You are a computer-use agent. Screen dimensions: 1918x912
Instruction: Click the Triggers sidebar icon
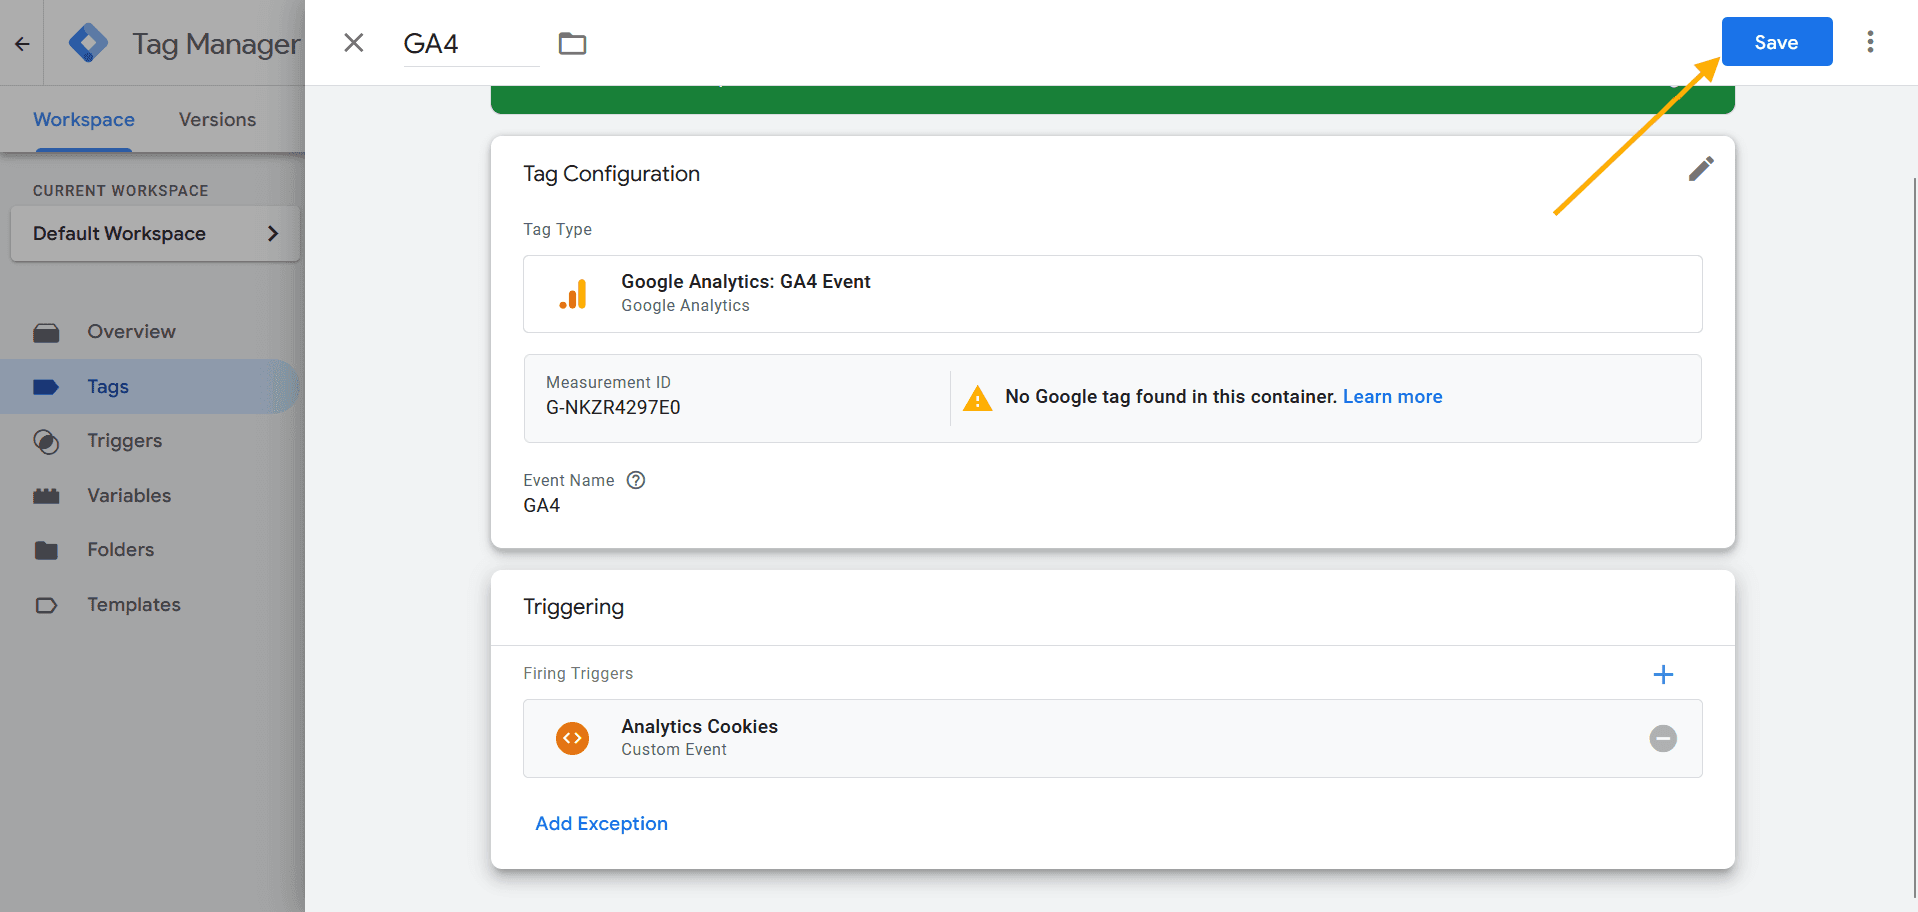[46, 441]
